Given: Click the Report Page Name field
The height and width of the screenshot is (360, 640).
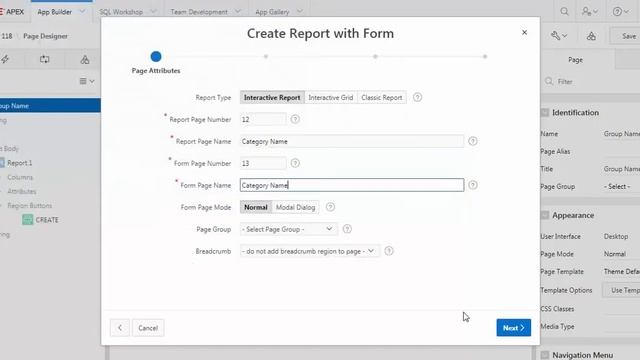Looking at the screenshot, I should pyautogui.click(x=352, y=141).
